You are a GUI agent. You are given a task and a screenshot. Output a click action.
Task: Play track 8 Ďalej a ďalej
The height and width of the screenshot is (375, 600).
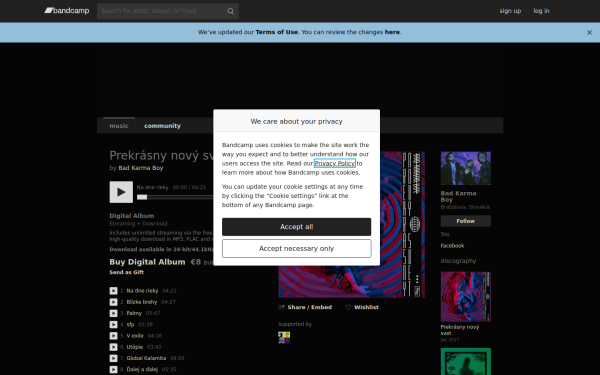[x=113, y=369]
